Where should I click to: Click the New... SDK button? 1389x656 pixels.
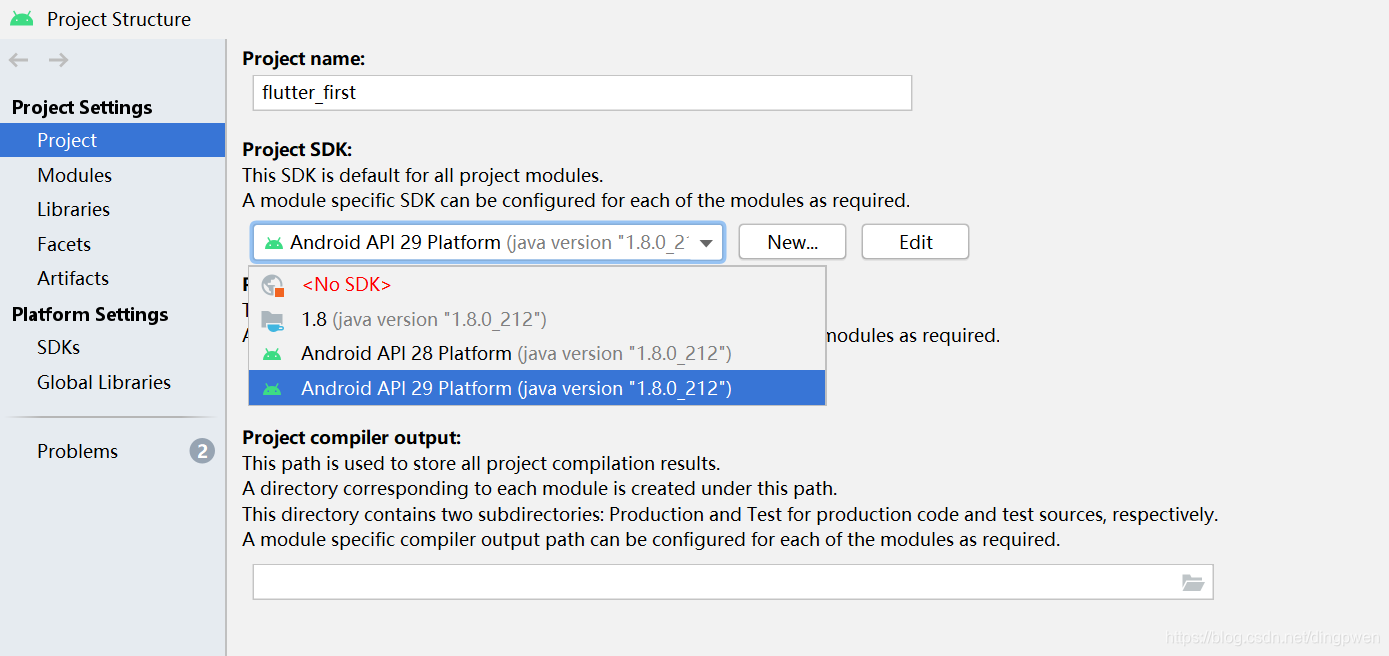pyautogui.click(x=792, y=242)
